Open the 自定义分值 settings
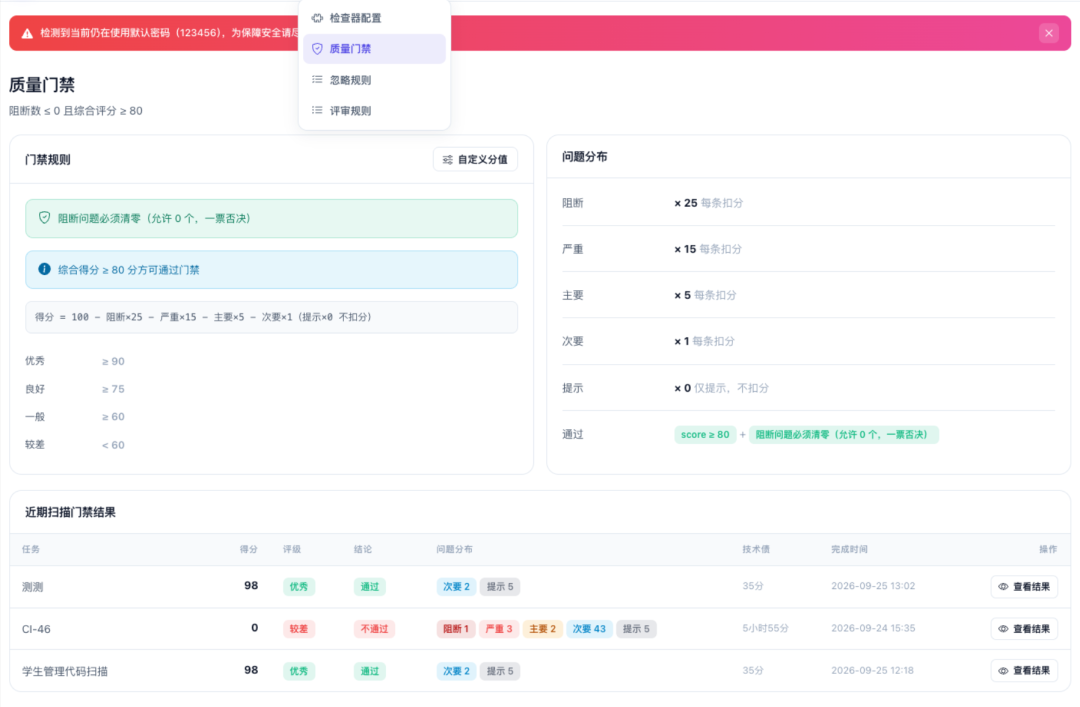This screenshot has height=707, width=1080. (475, 160)
